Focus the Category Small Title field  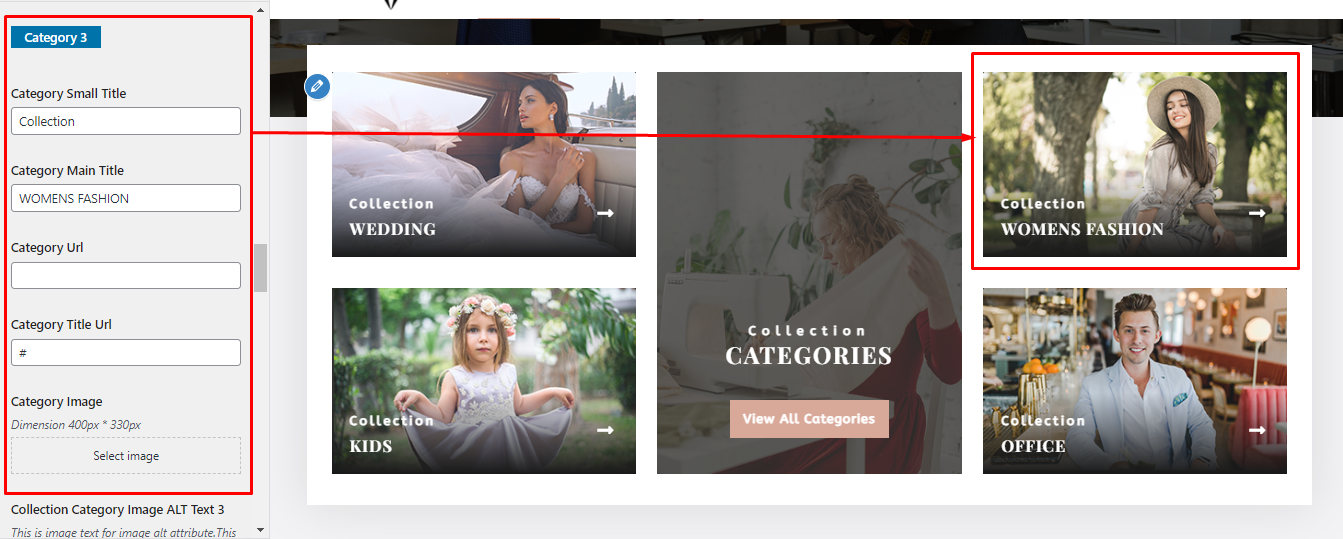tap(126, 121)
